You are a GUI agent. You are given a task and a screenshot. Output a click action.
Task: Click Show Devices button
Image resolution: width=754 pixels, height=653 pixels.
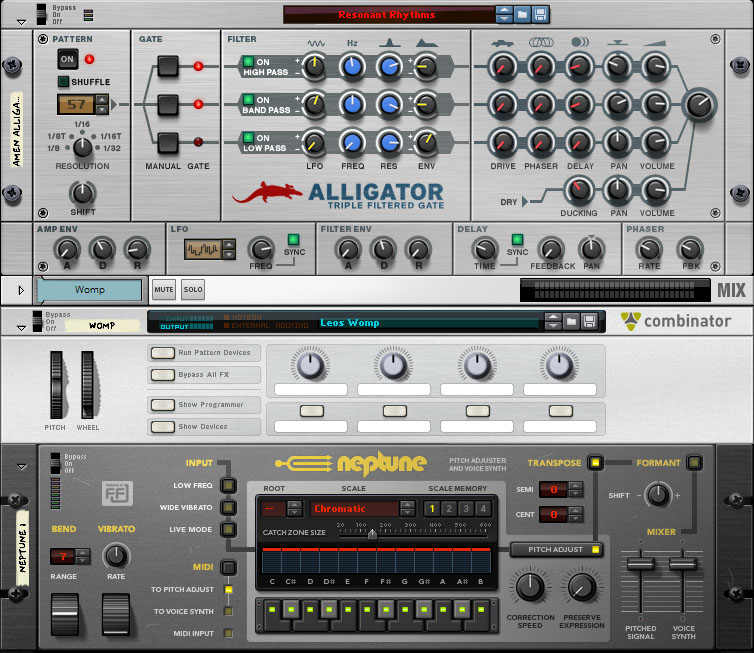point(163,427)
